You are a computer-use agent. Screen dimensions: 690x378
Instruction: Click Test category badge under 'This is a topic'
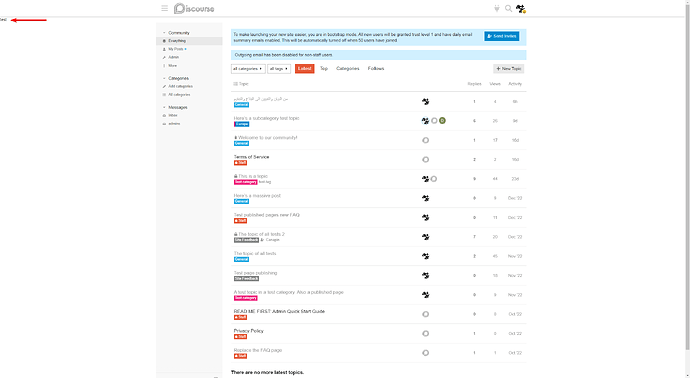[x=246, y=182]
